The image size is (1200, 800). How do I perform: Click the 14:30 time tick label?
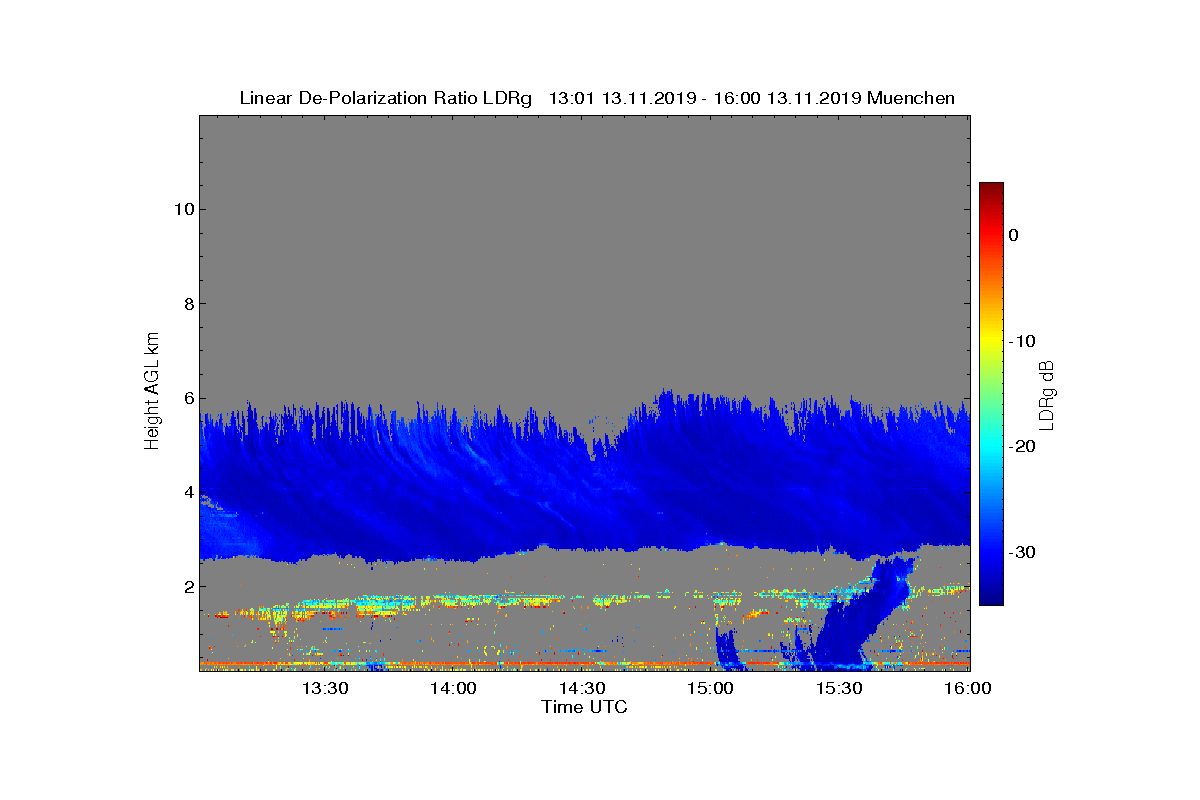click(x=582, y=688)
